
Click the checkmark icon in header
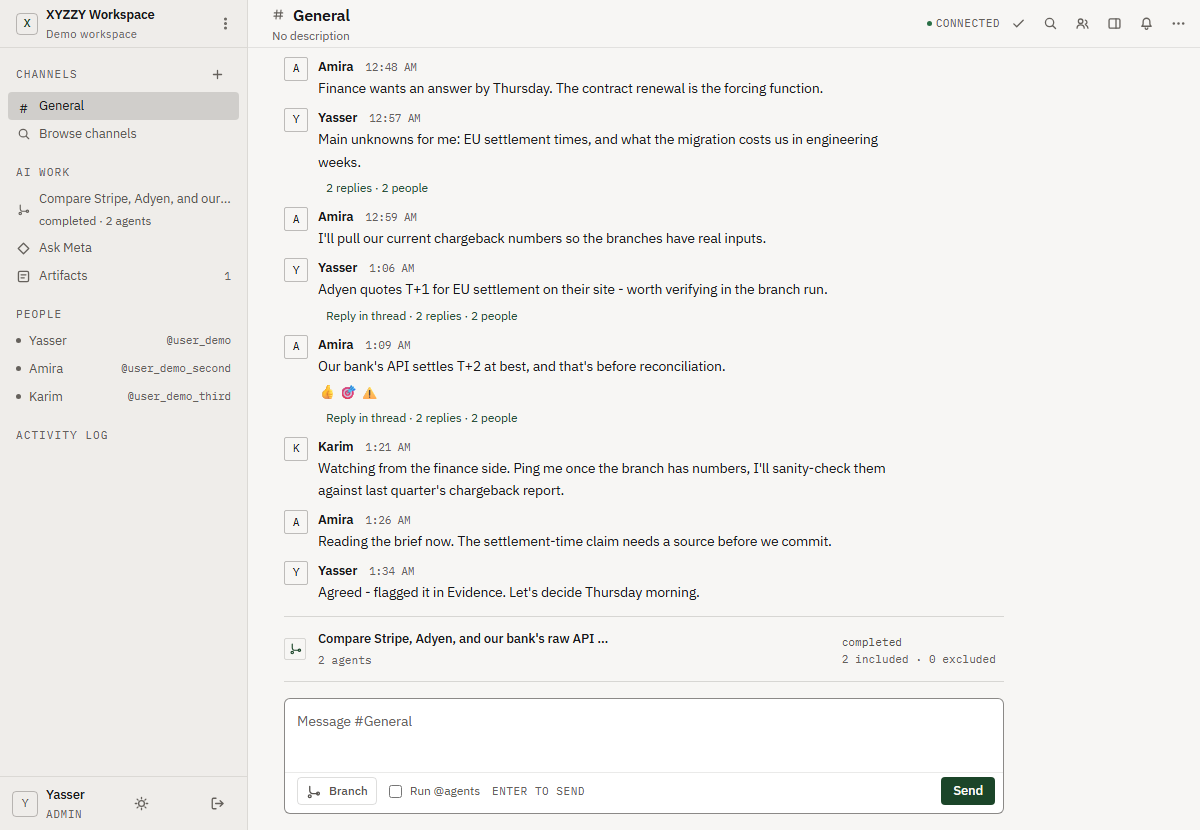point(1018,23)
